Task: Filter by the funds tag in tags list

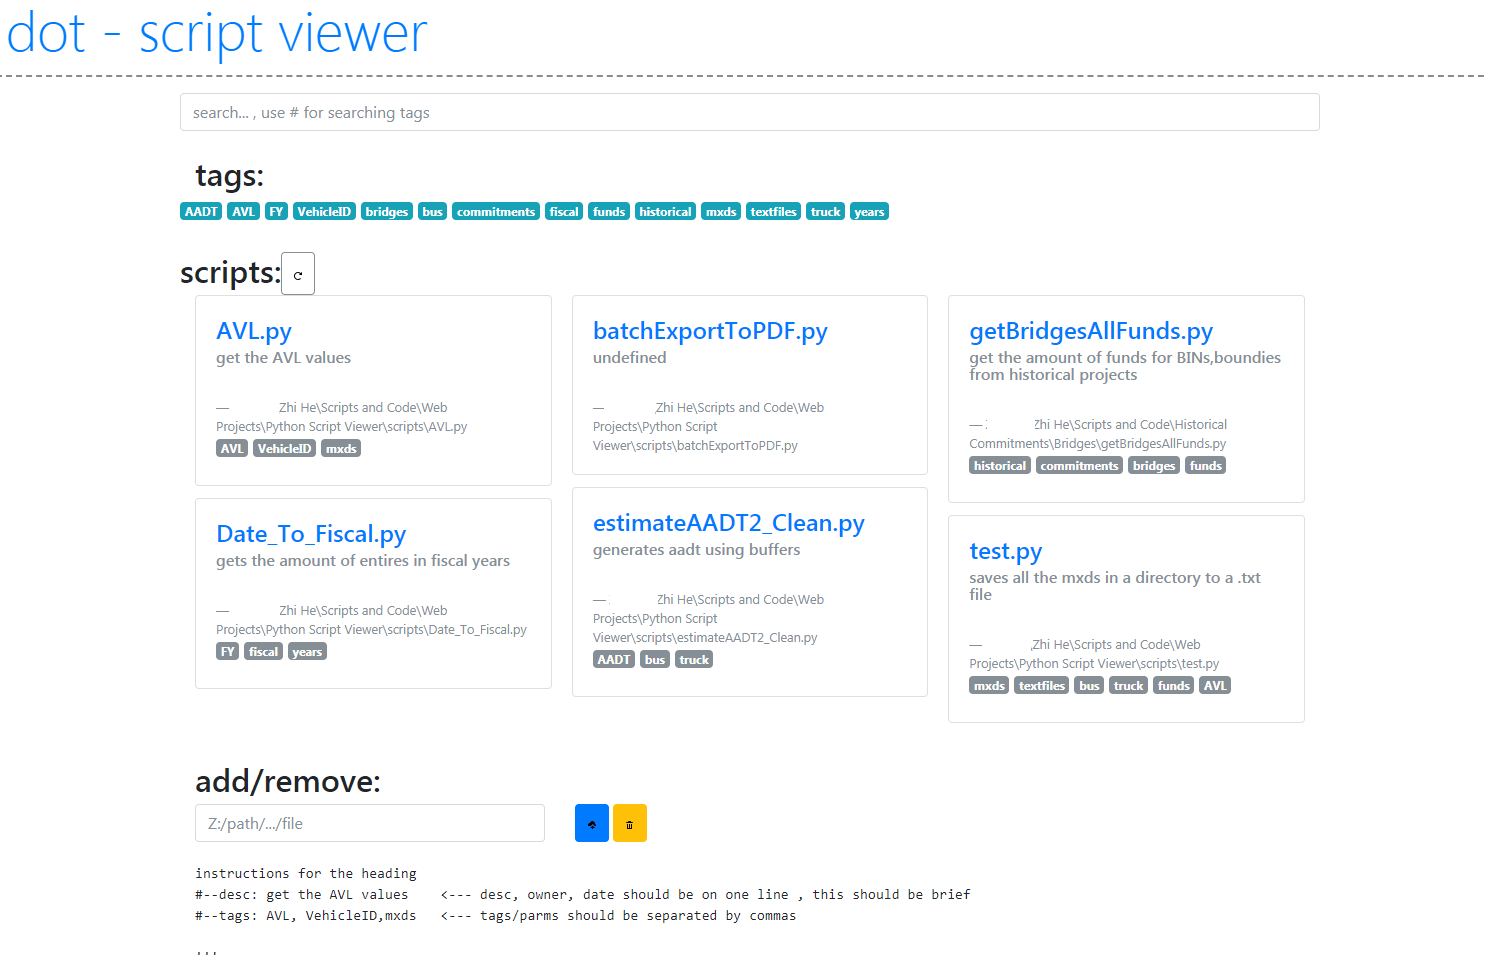Action: [609, 212]
